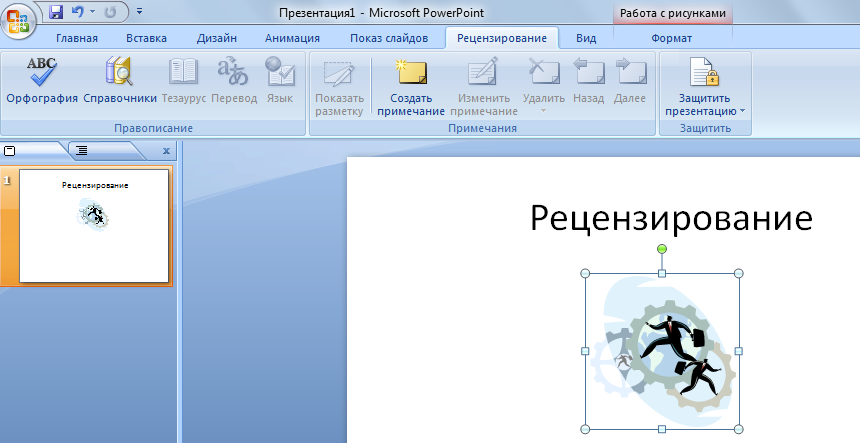Go to previous comment with Назад
Screen dimensions: 860x443
point(589,81)
